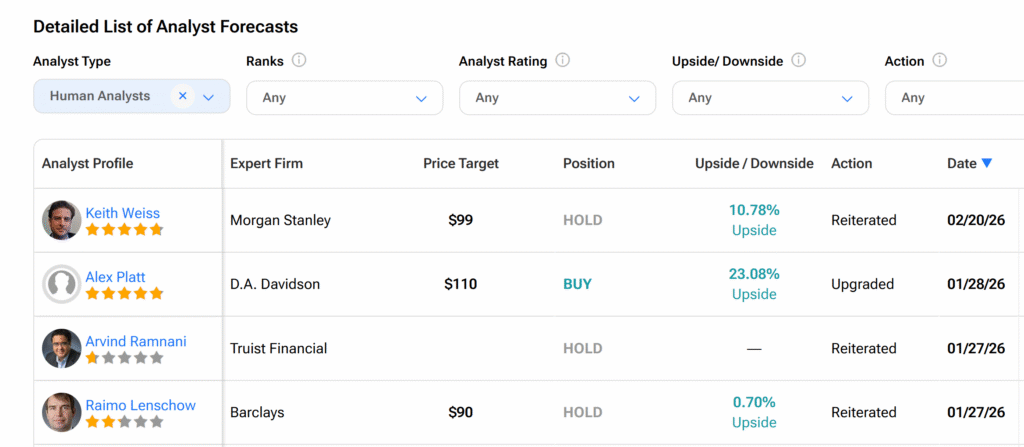This screenshot has height=447, width=1024.
Task: Expand the Analyst Type dropdown
Action: pyautogui.click(x=209, y=97)
